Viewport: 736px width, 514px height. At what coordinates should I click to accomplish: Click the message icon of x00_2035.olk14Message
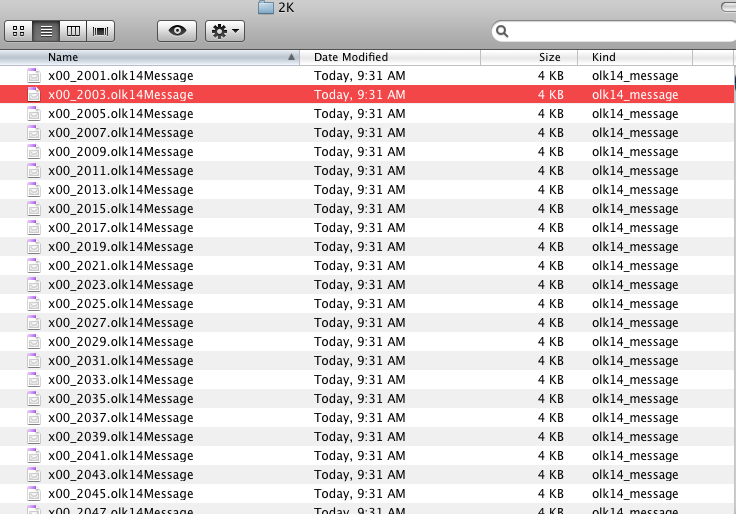click(x=34, y=399)
